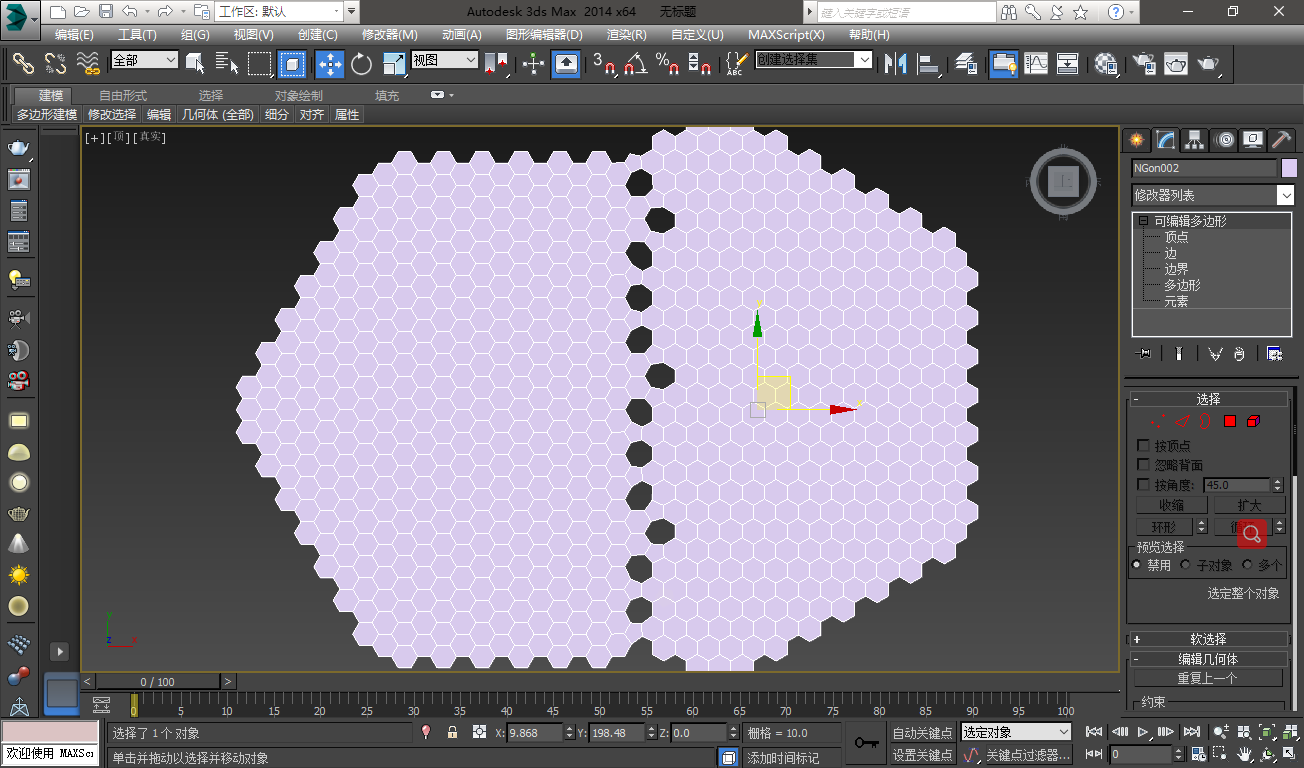
Task: Click the 多边形建模 ribbon panel button
Action: [47, 115]
